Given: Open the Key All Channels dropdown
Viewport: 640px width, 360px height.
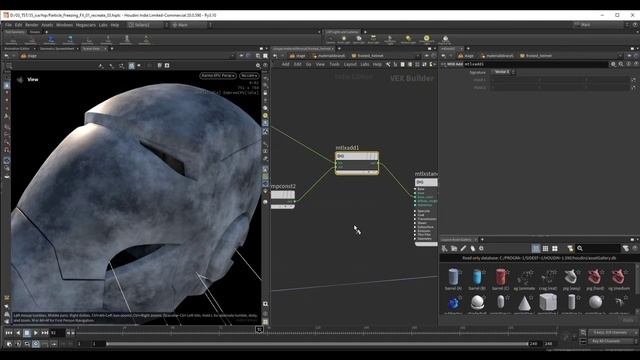Looking at the screenshot, I should pyautogui.click(x=612, y=341).
